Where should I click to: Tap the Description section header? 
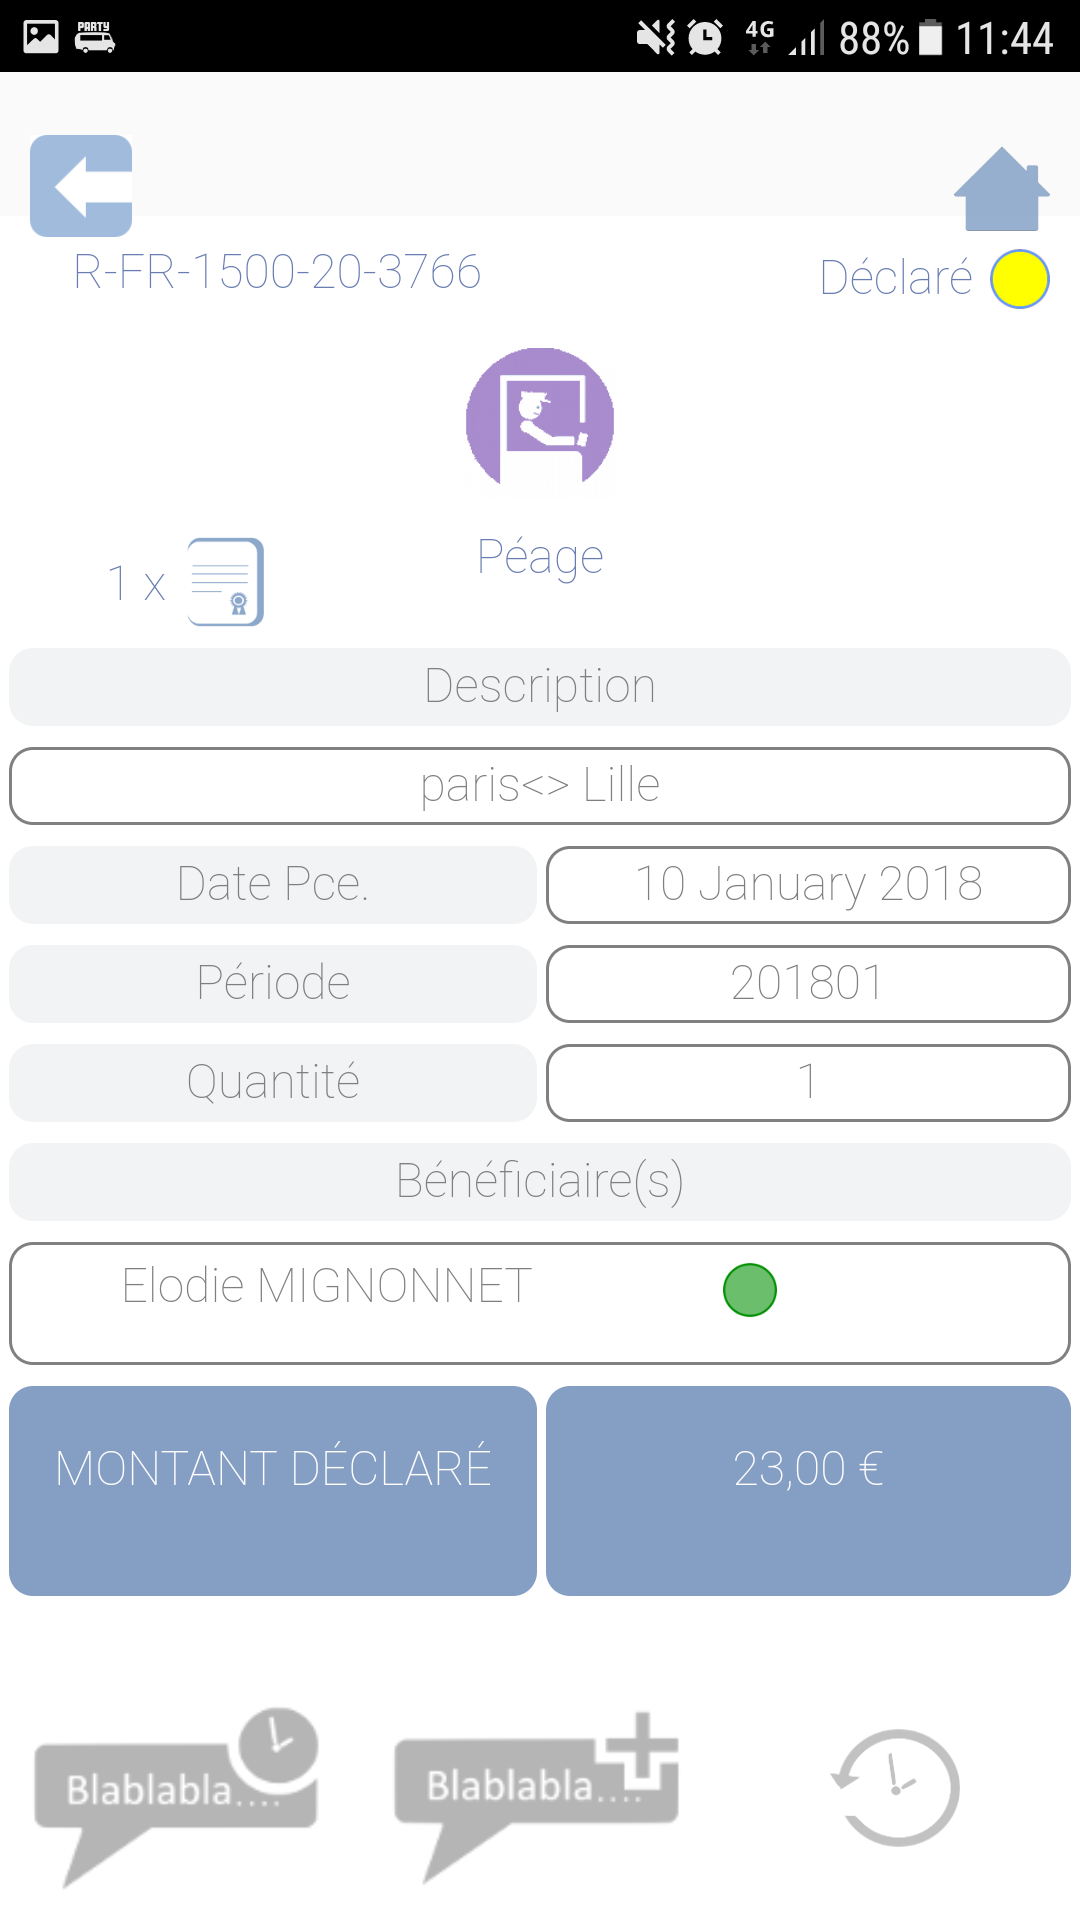pos(540,687)
